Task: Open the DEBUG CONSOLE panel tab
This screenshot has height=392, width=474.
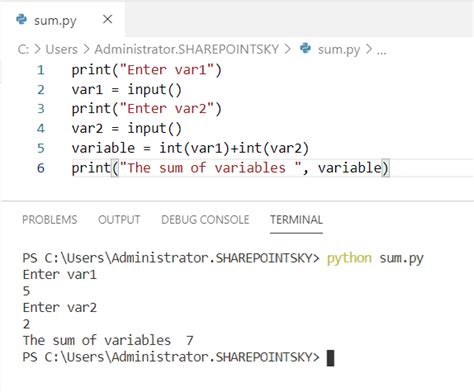Action: pyautogui.click(x=205, y=219)
